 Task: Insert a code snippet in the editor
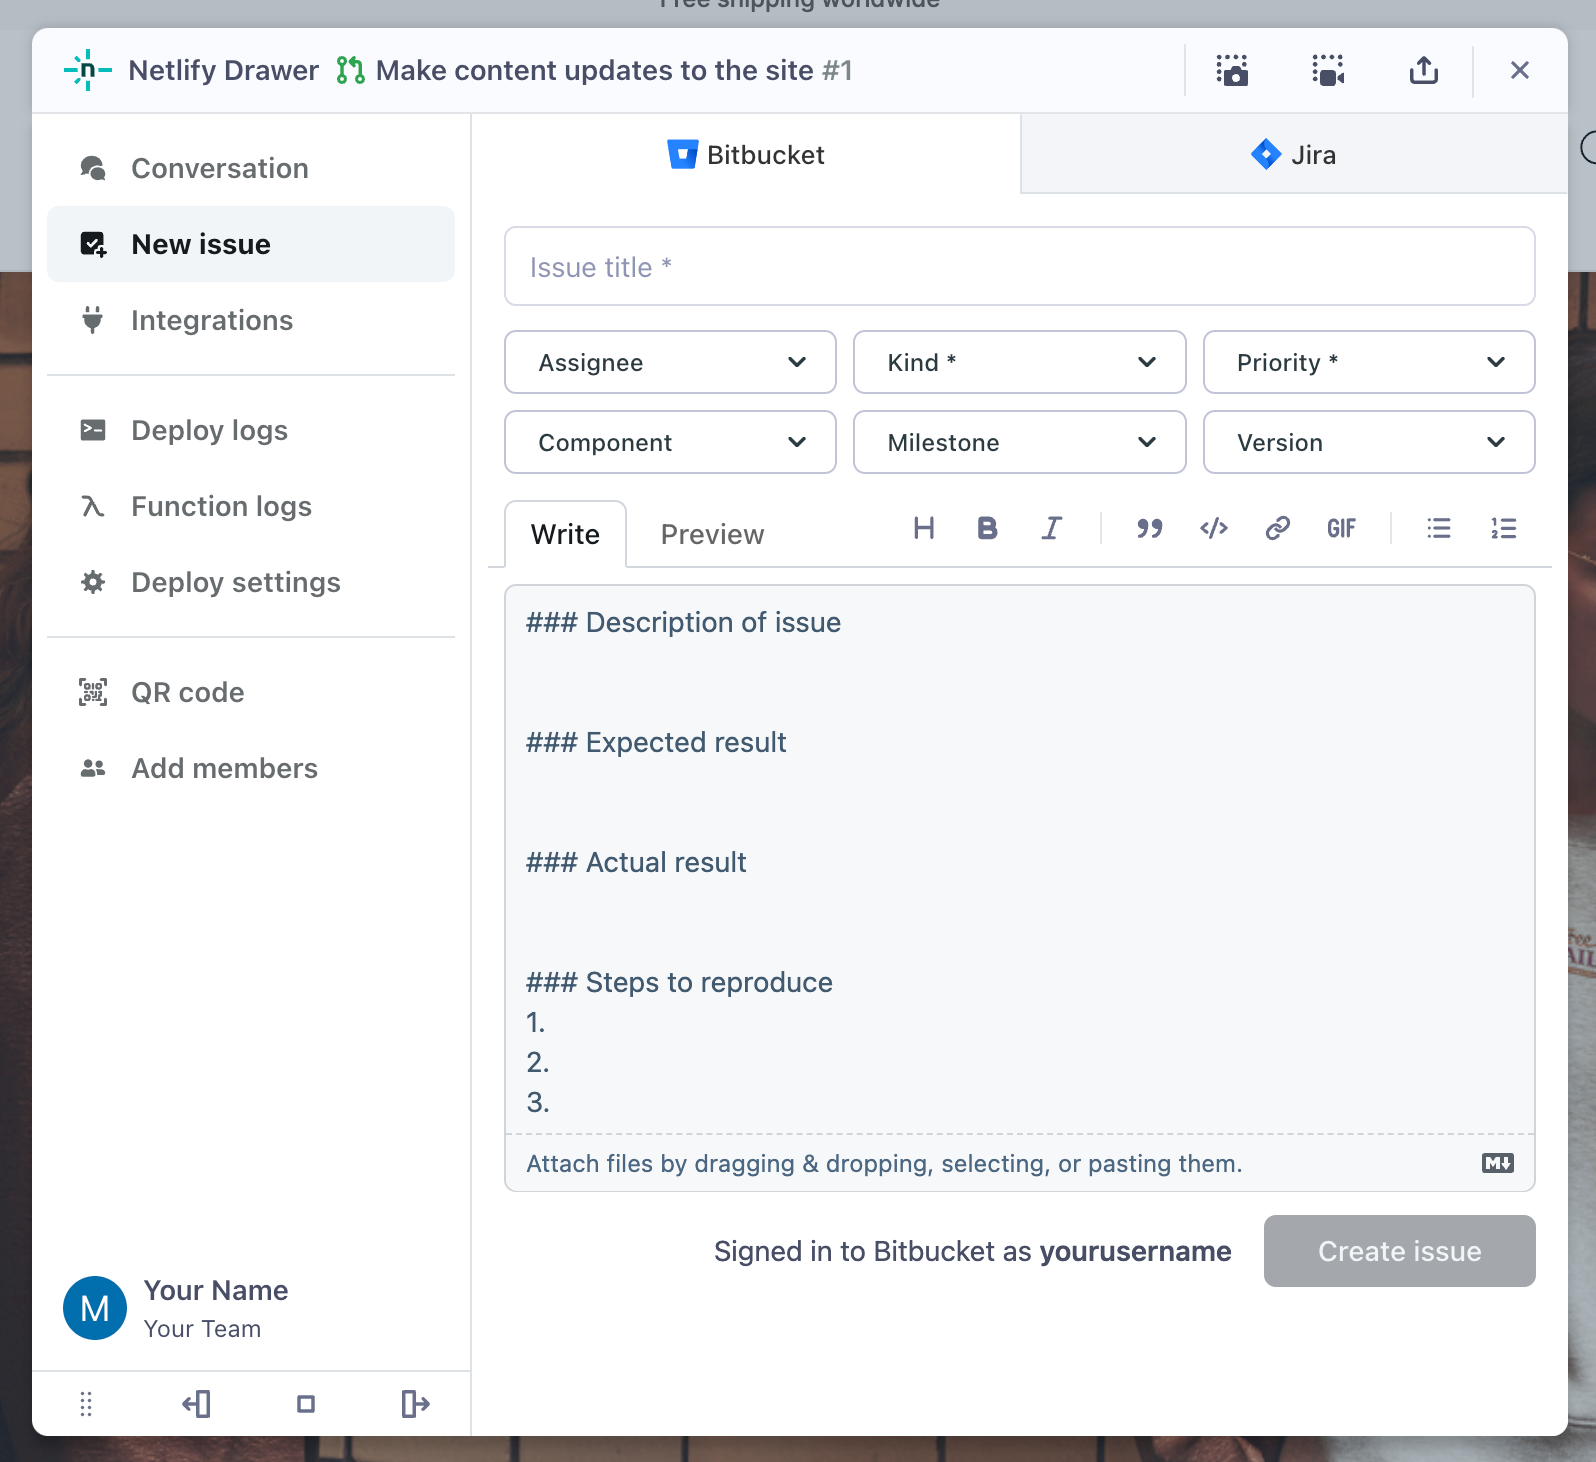1214,528
